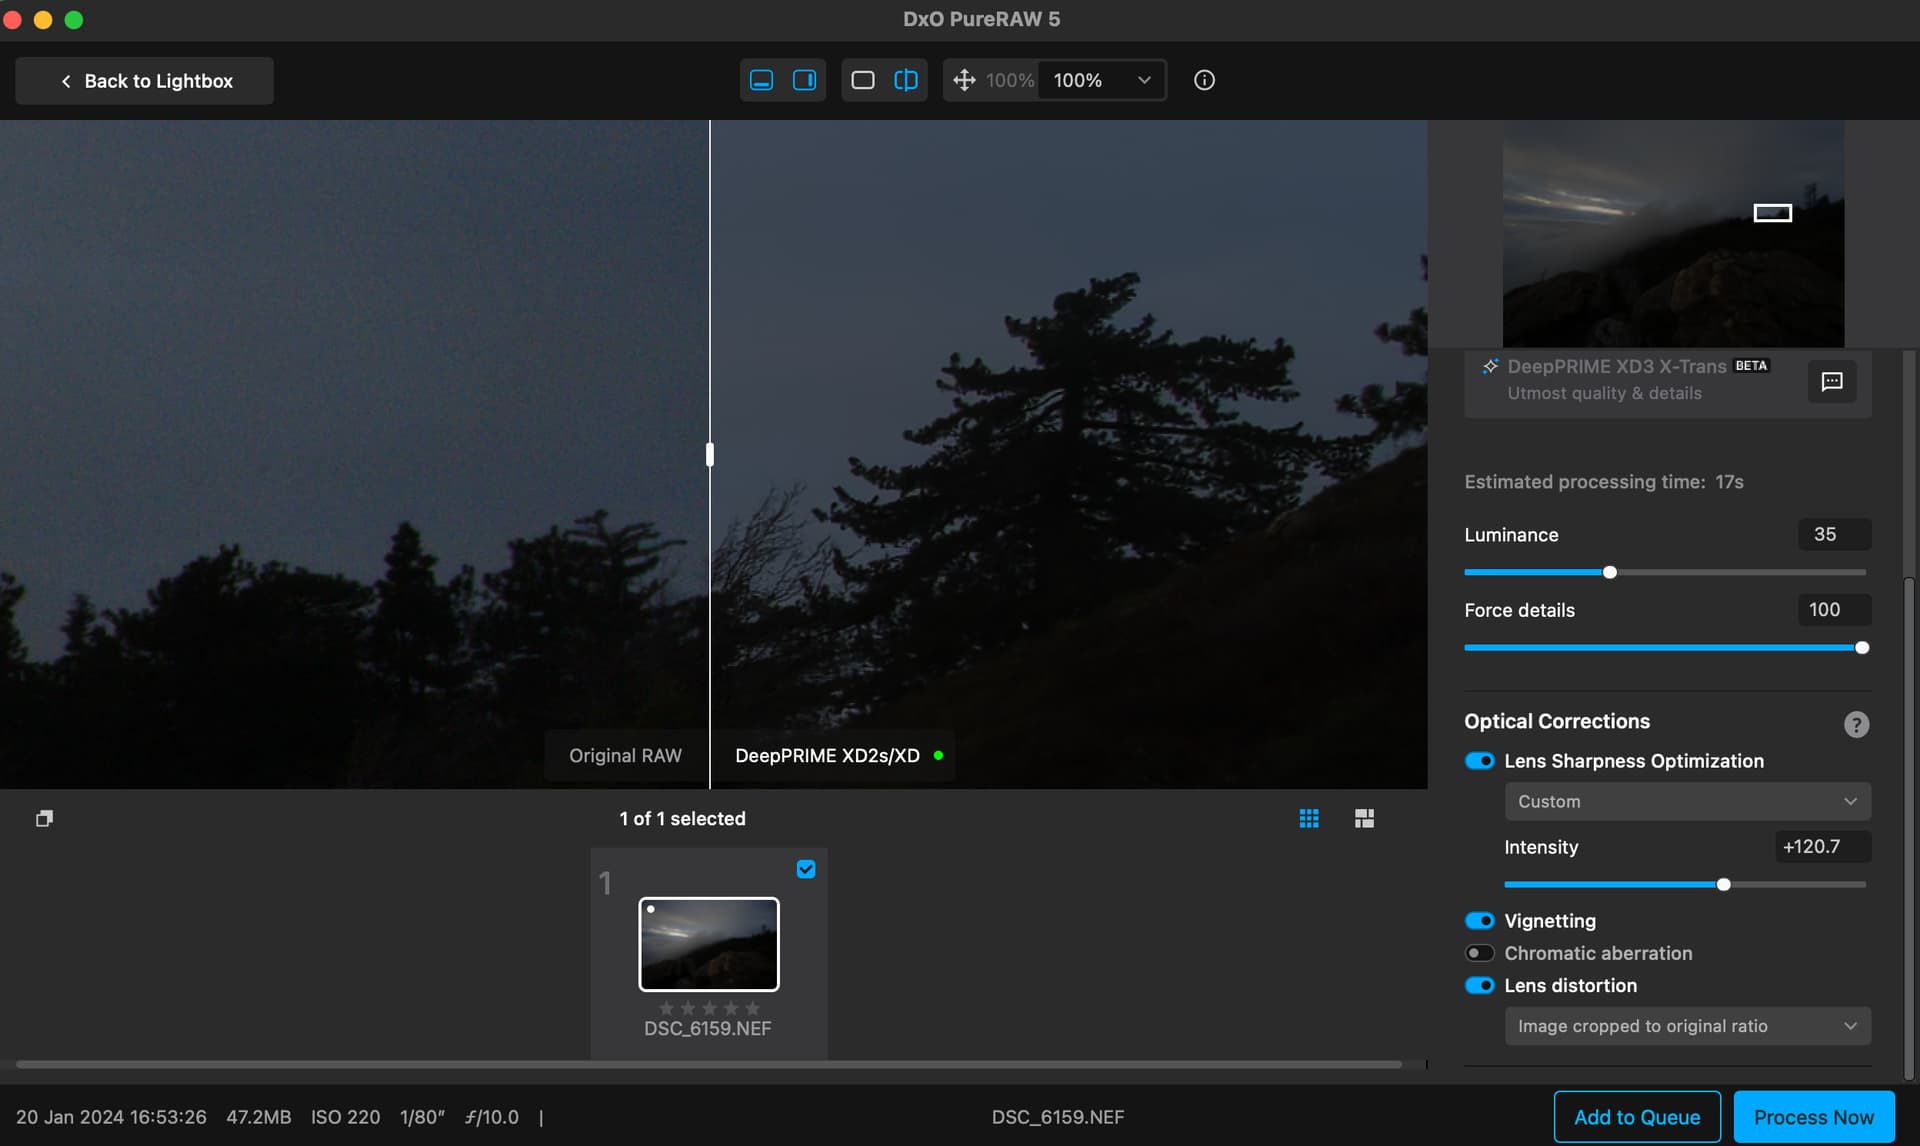Toggle the bottom filmstrip panel icon
The height and width of the screenshot is (1146, 1920).
point(761,80)
